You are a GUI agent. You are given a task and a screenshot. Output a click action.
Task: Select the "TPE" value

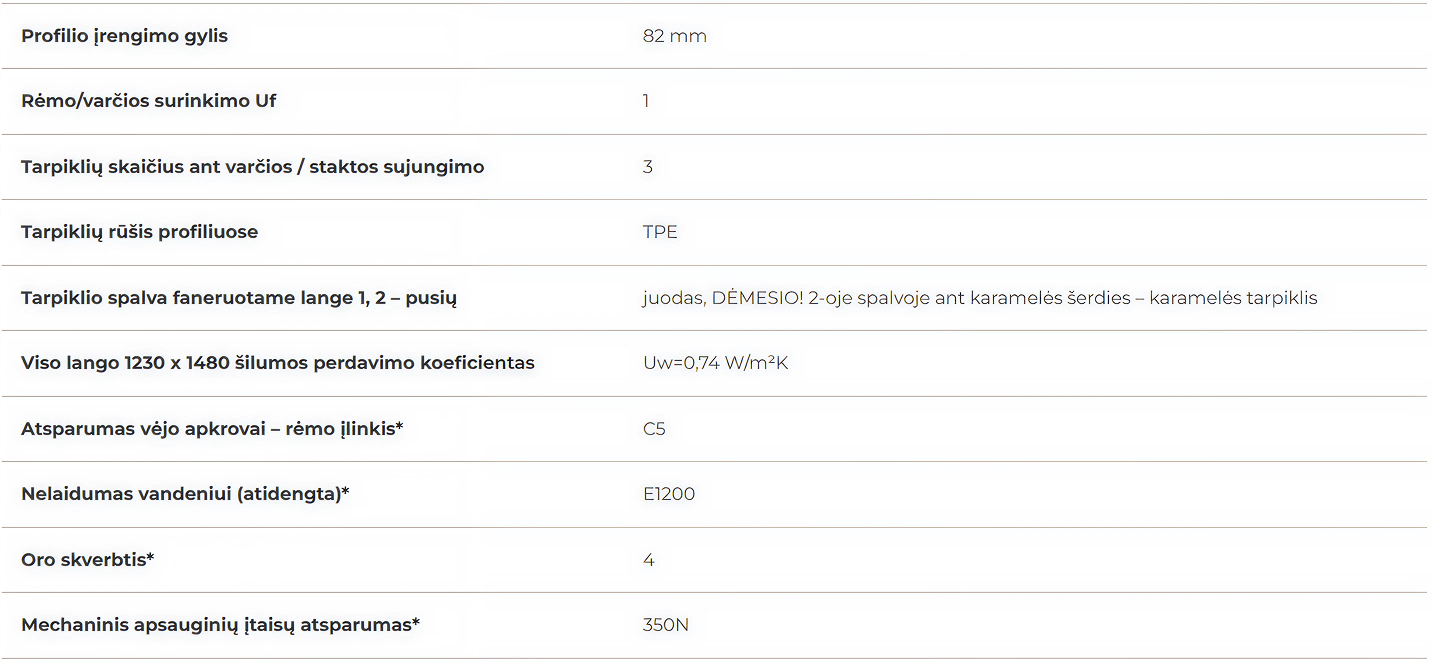pyautogui.click(x=660, y=232)
